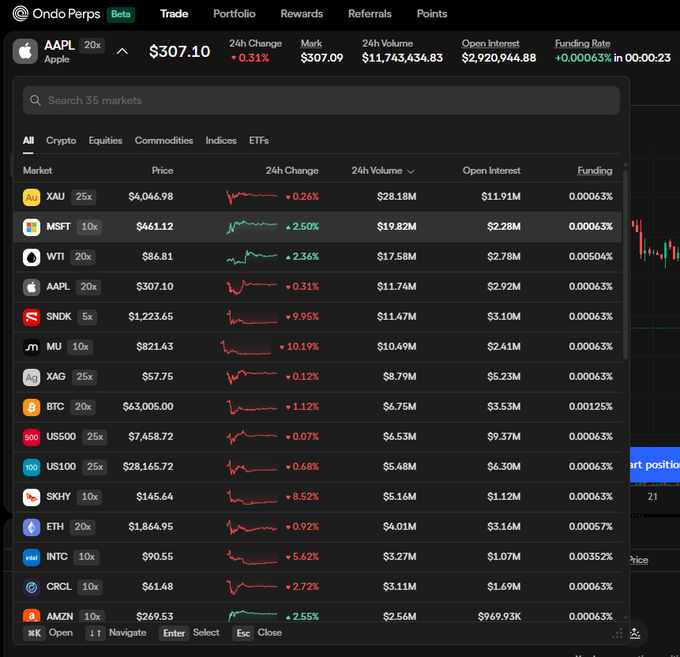Click the INTC price $90.55

pyautogui.click(x=157, y=556)
